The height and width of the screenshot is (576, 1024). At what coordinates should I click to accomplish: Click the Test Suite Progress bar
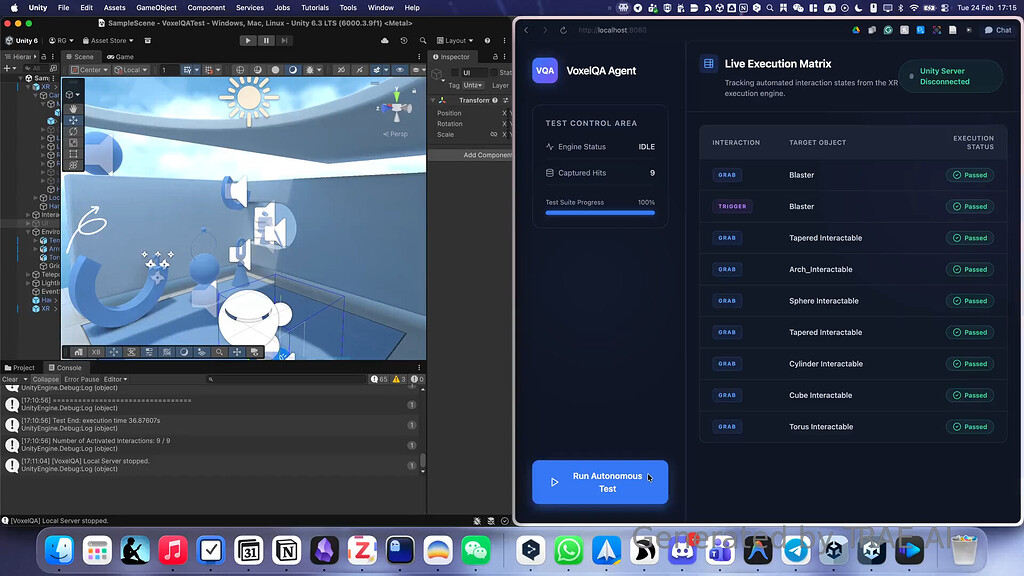coord(600,212)
